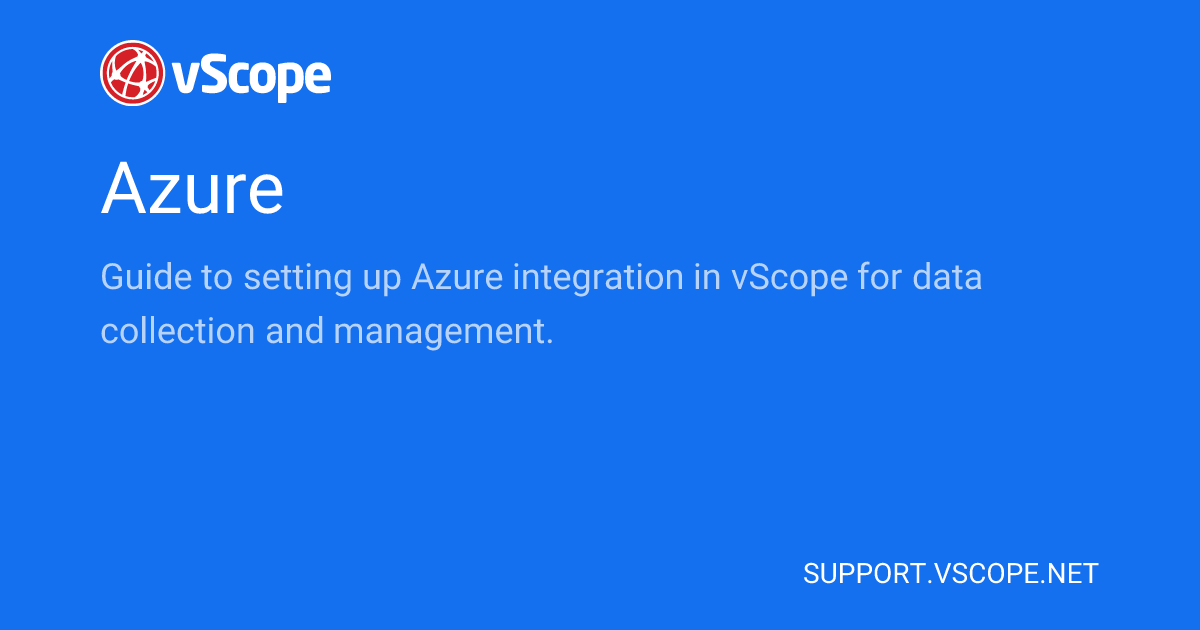
Task: Click the letter A of the Azure heading
Action: (x=122, y=189)
